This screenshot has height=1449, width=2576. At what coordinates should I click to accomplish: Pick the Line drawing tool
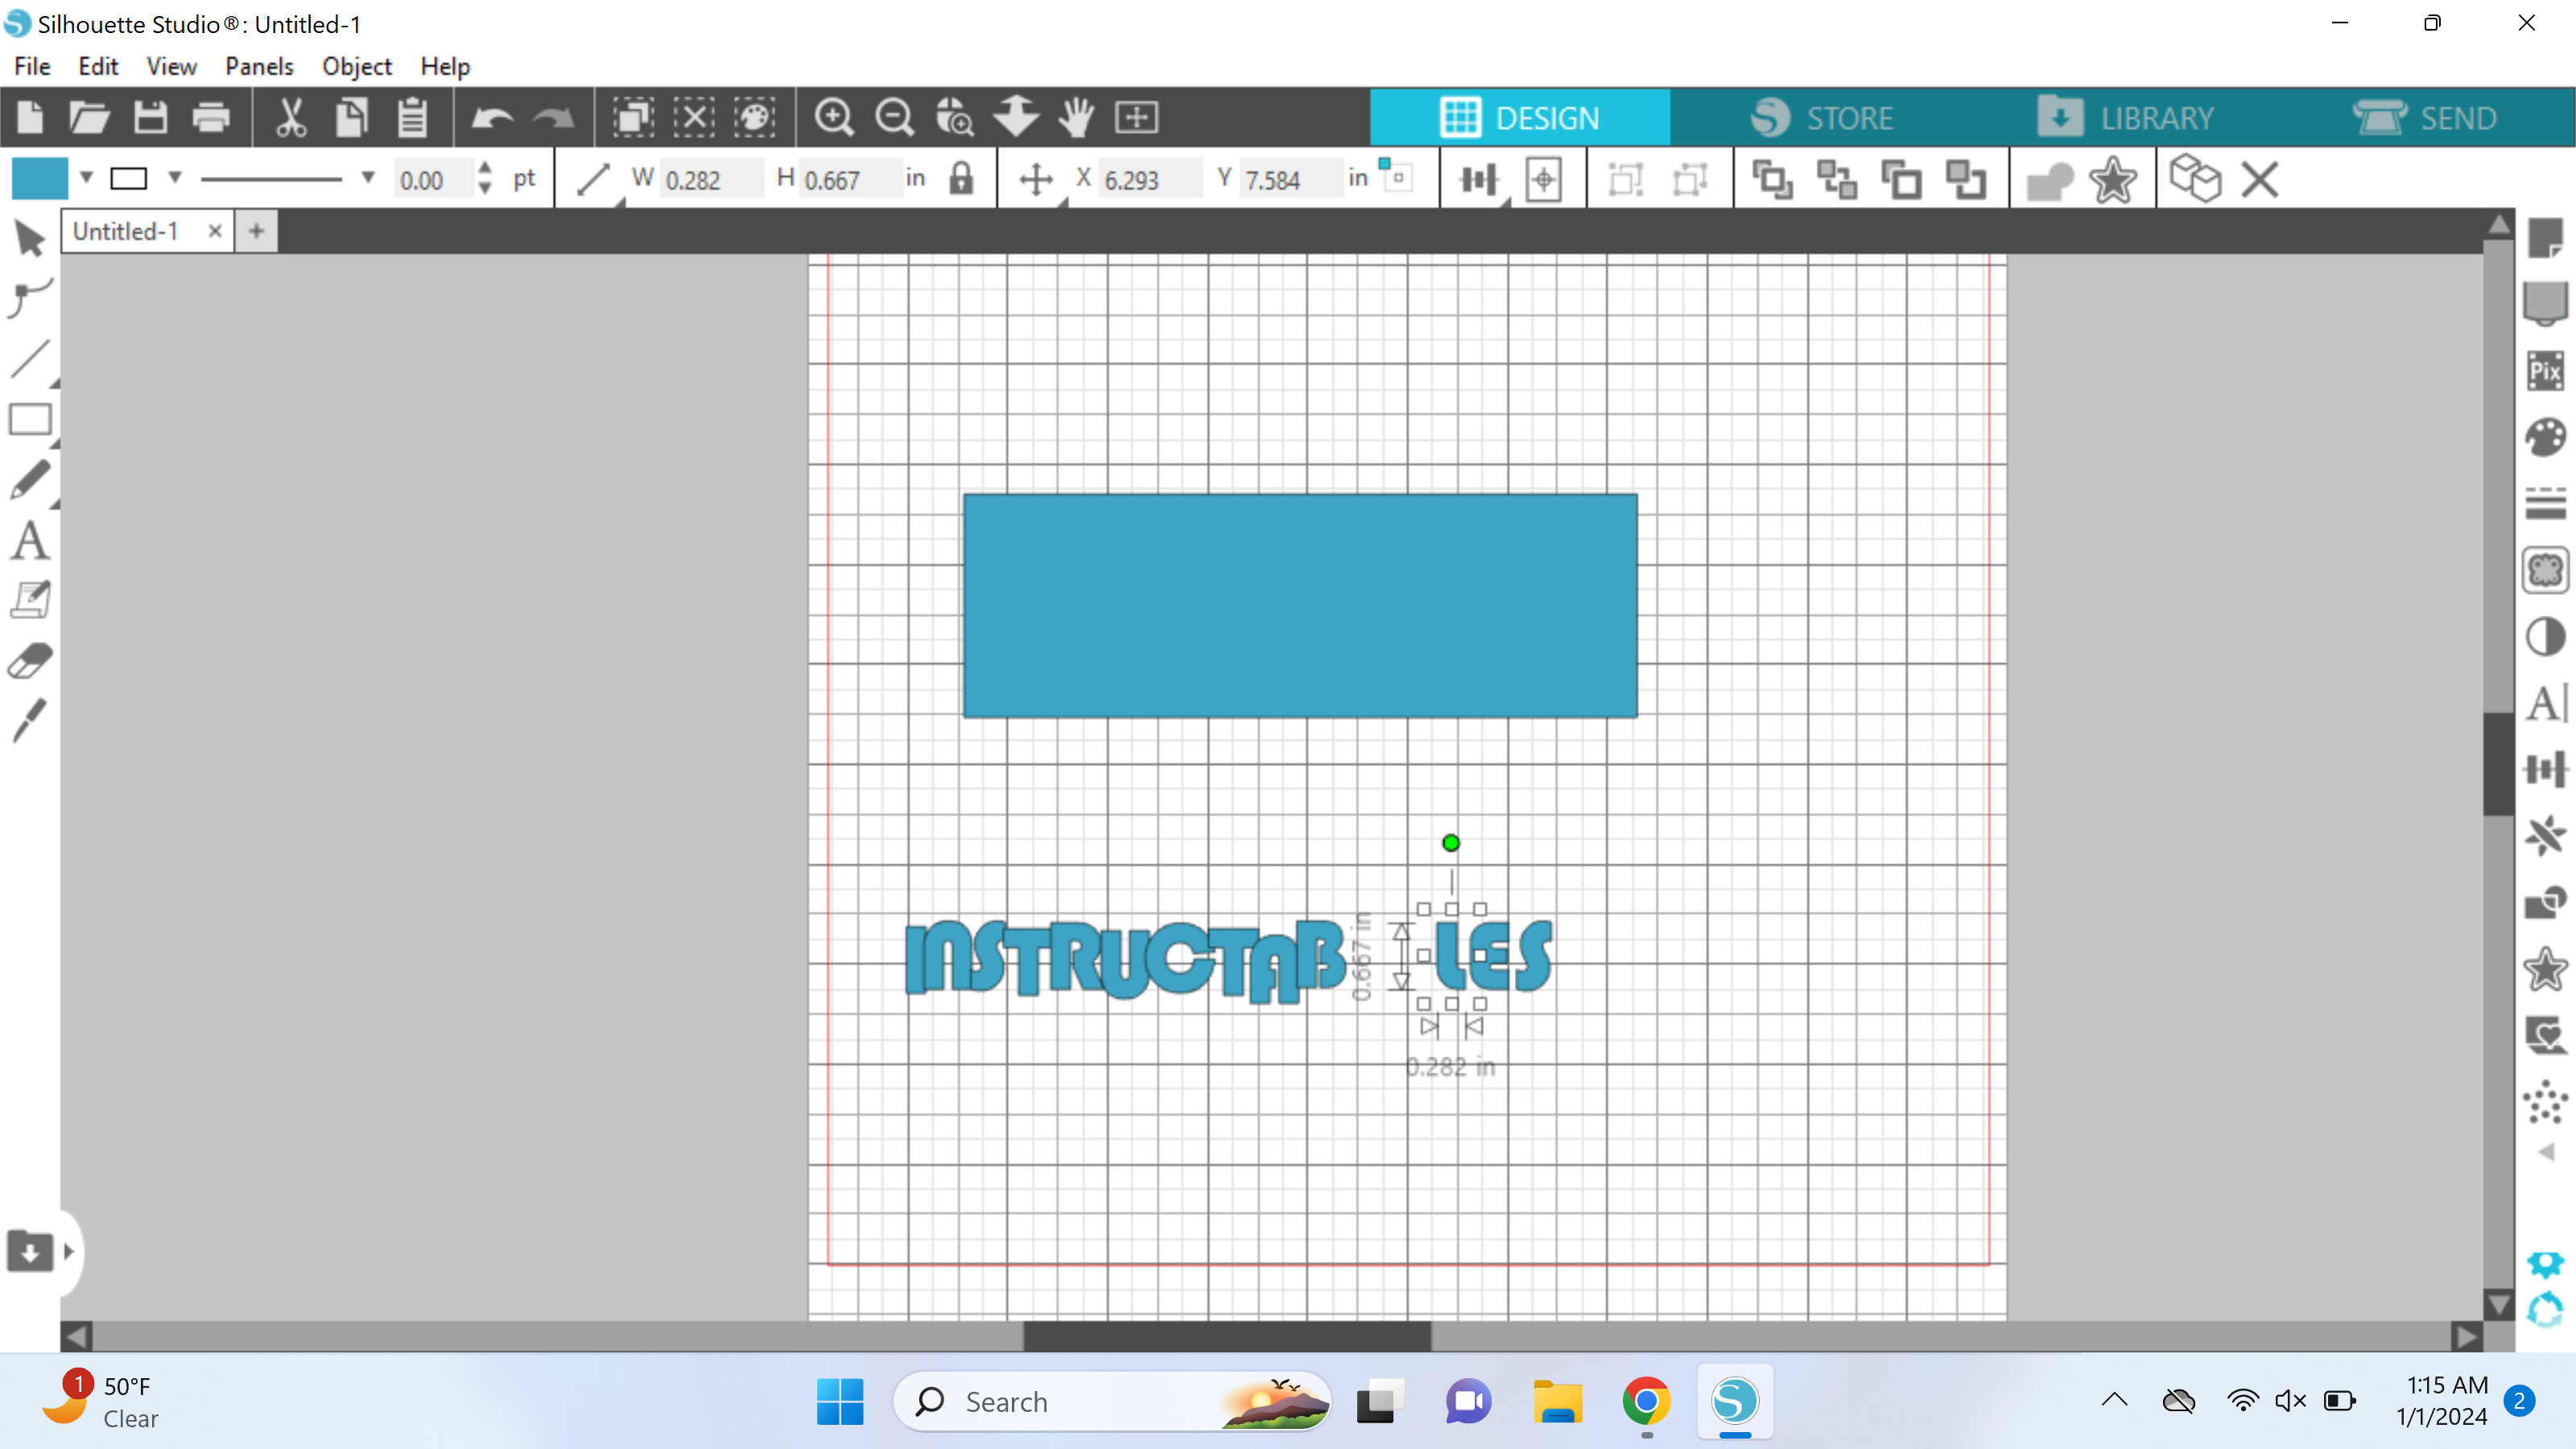click(30, 359)
